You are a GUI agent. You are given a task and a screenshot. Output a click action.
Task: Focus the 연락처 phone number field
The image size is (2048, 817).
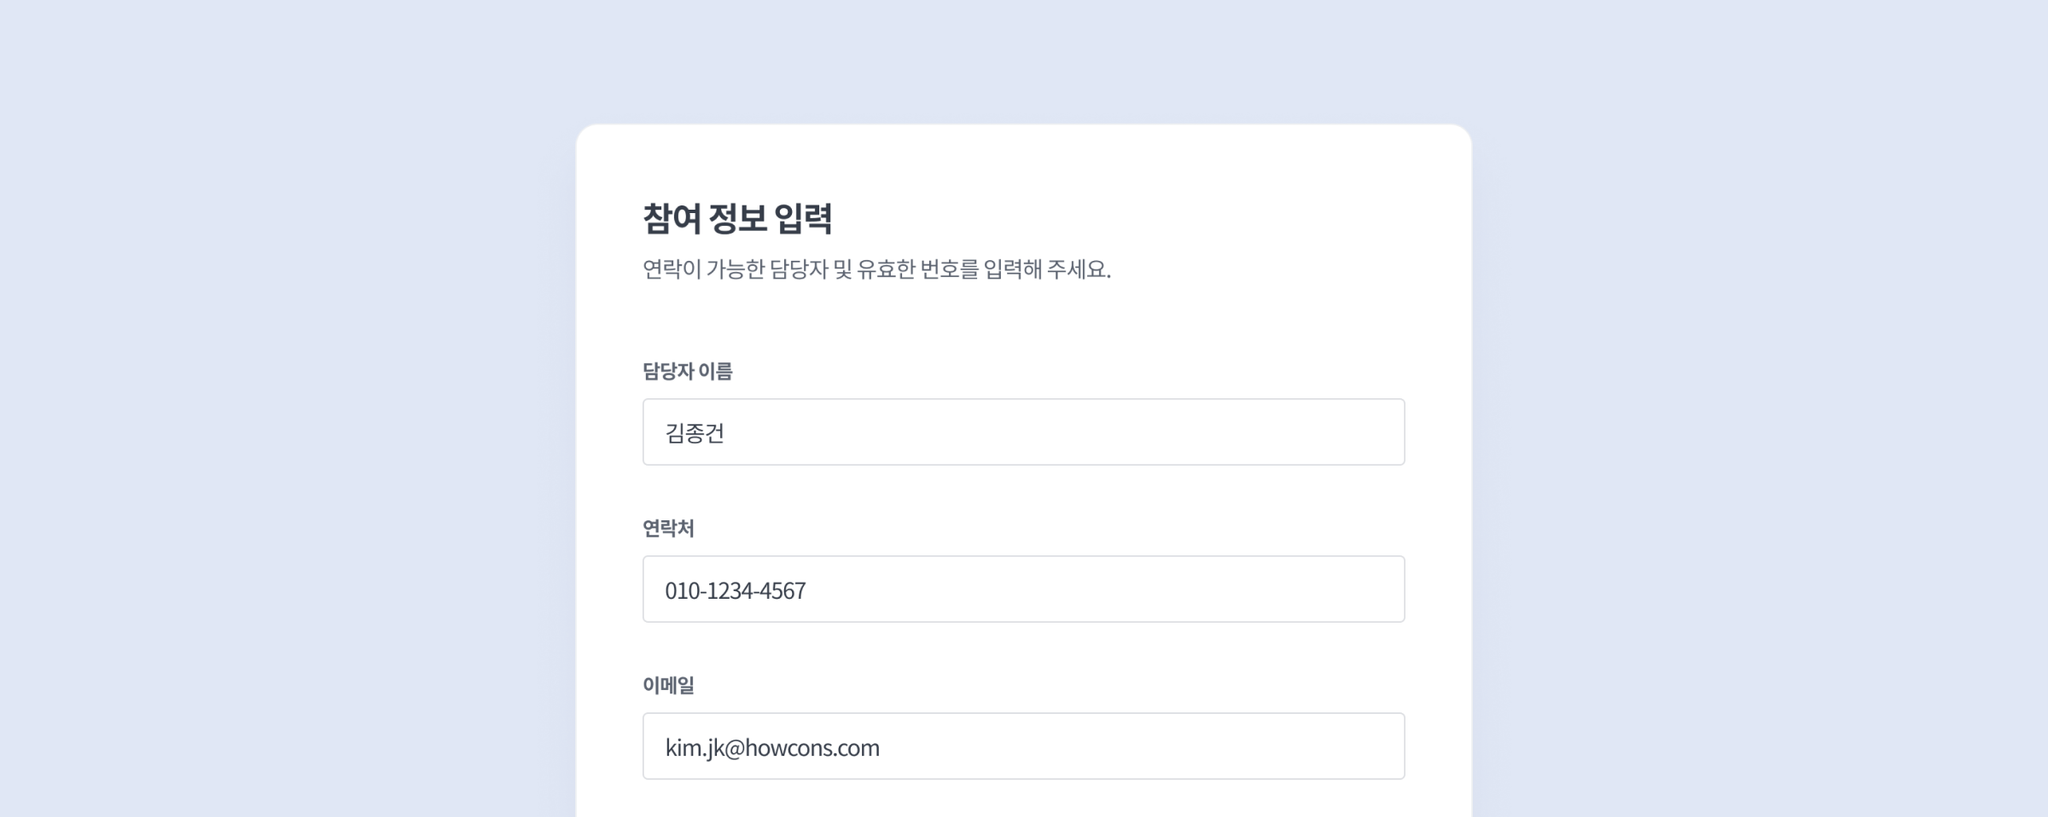point(1023,589)
